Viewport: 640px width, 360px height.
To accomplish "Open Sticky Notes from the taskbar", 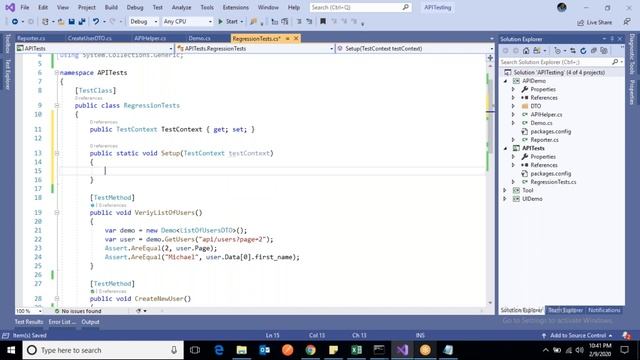I will click(333, 350).
